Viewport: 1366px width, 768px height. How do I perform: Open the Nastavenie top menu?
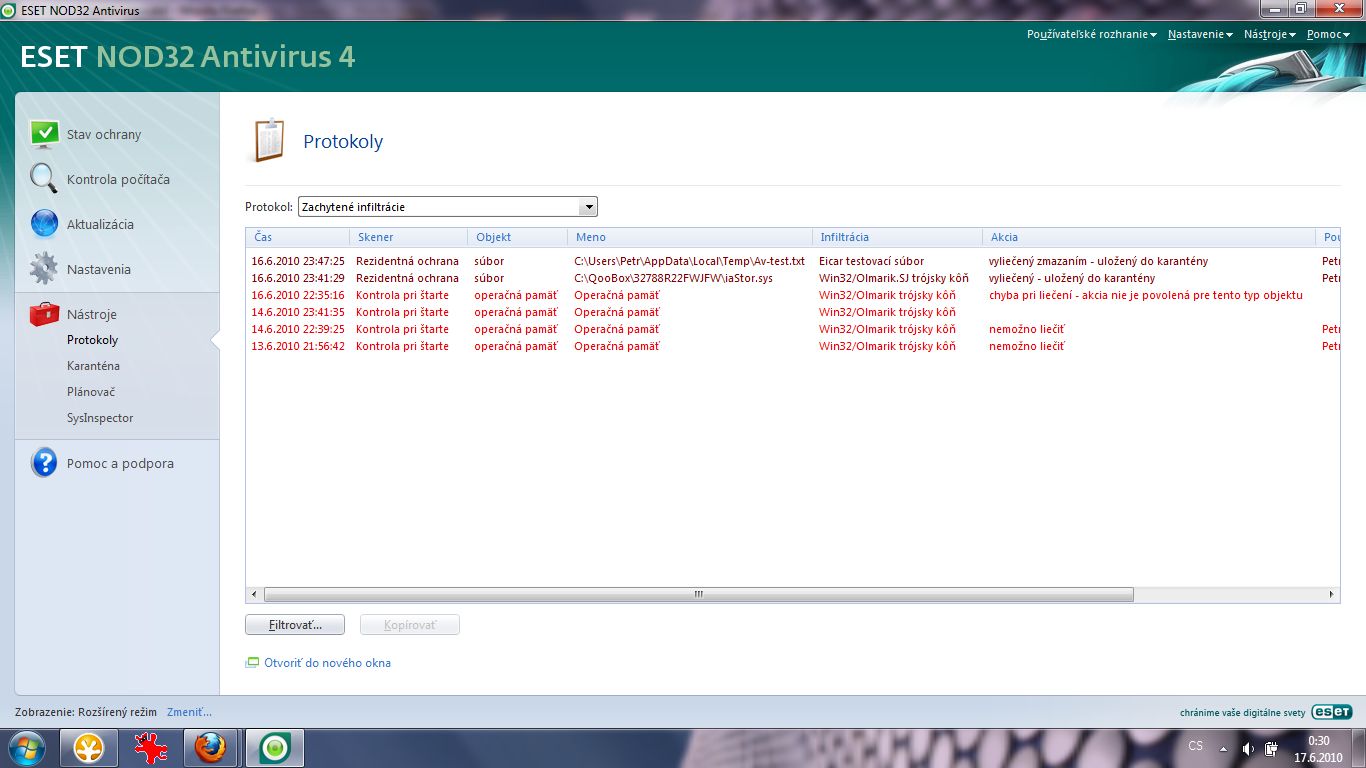click(1200, 34)
